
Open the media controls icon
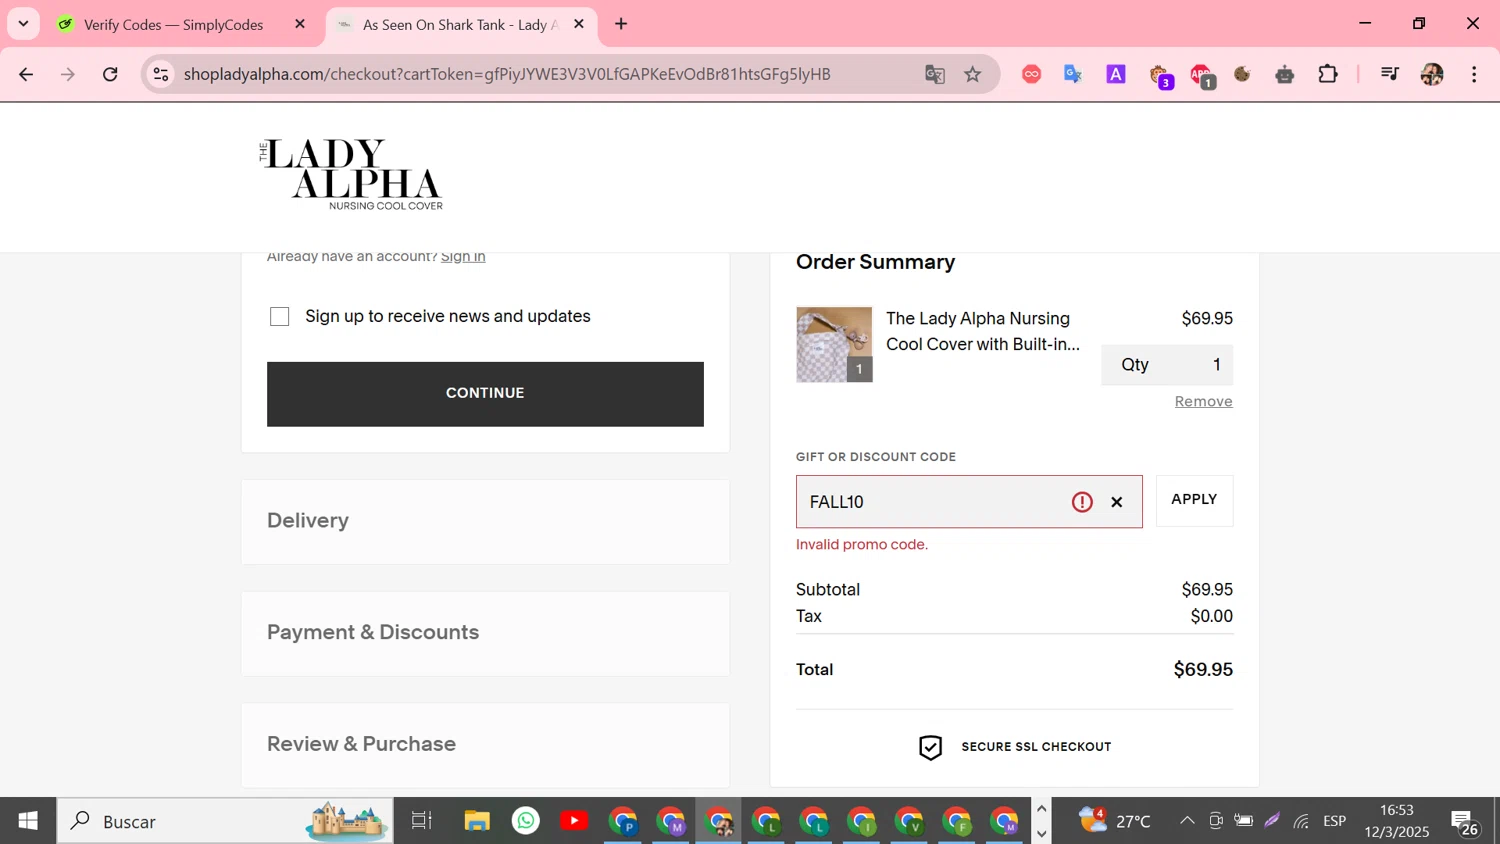pyautogui.click(x=1389, y=74)
